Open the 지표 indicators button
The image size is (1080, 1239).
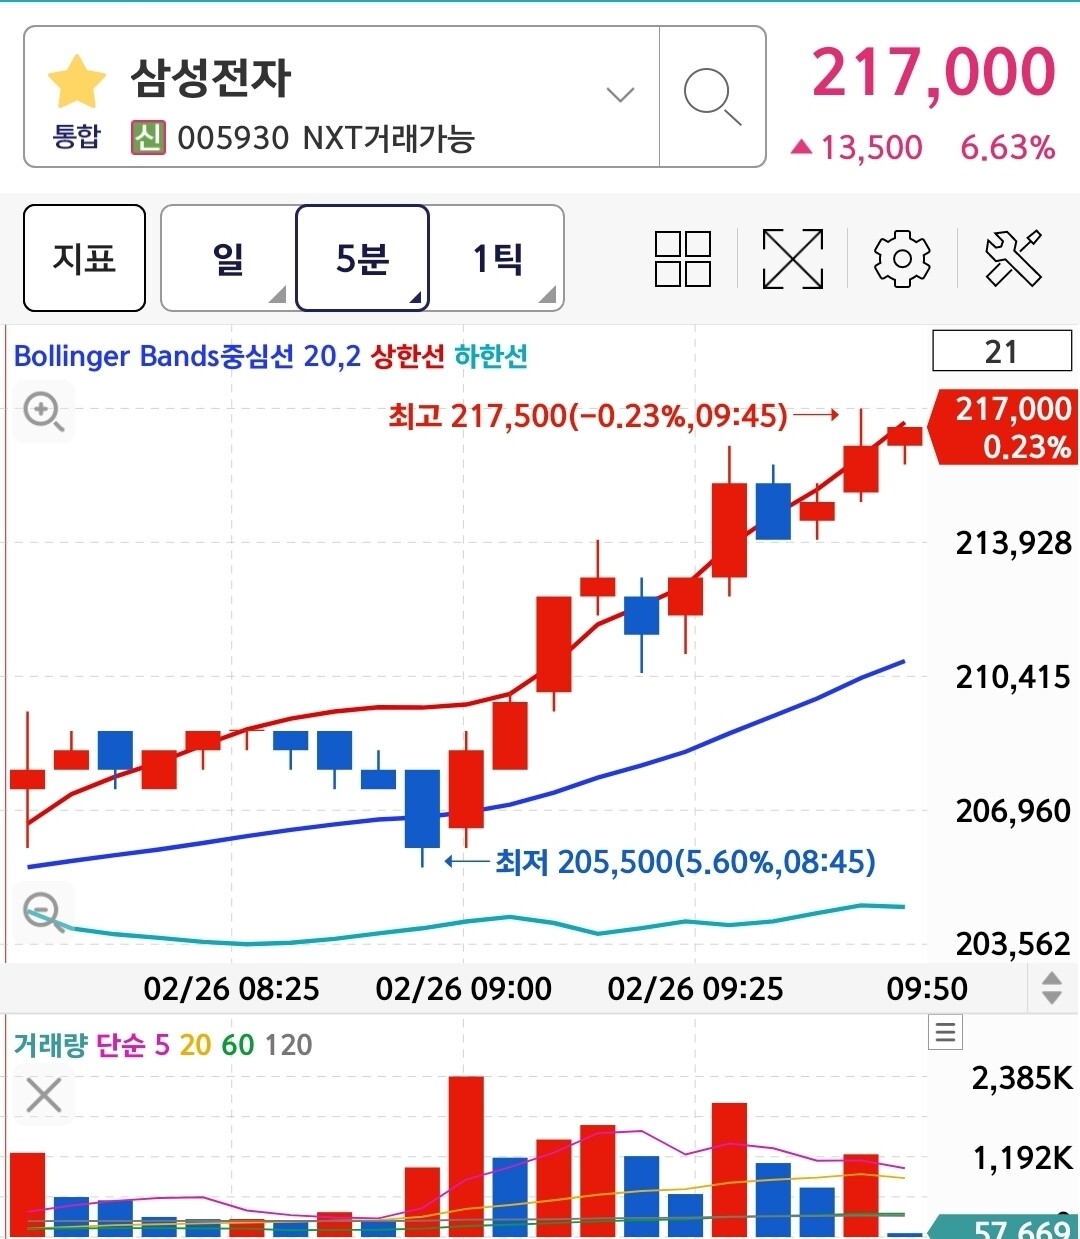(x=84, y=258)
